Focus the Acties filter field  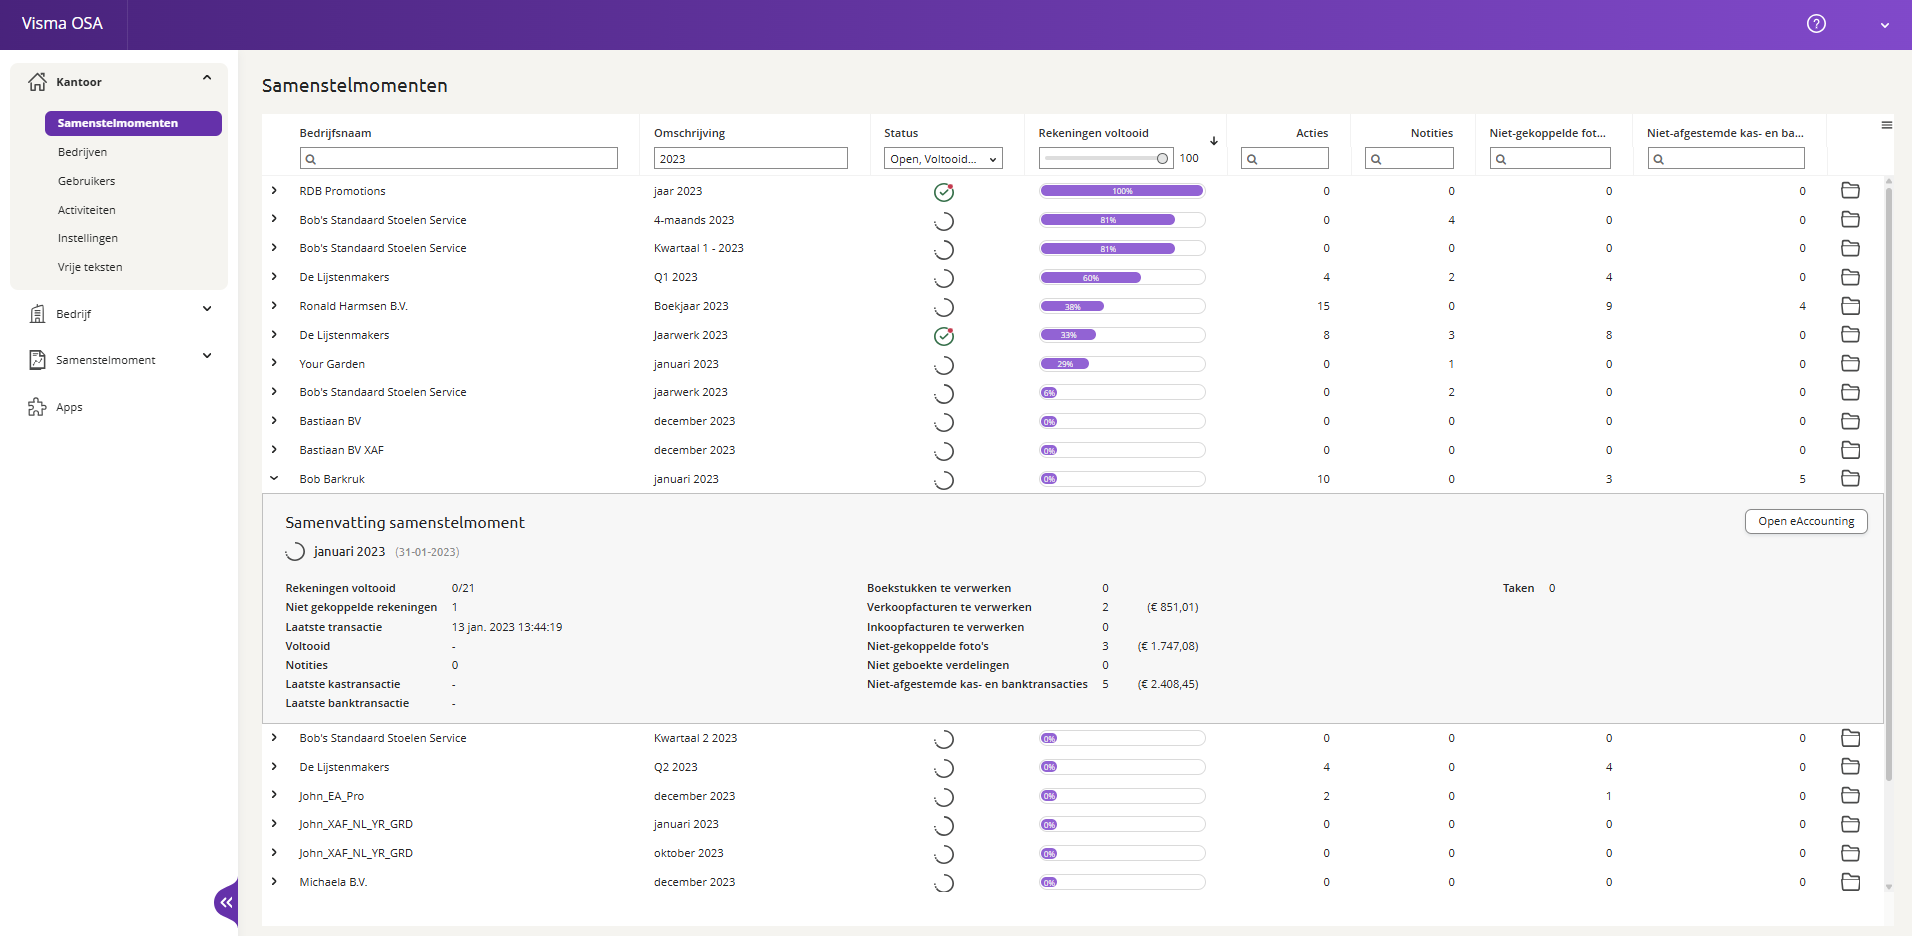pos(1285,158)
